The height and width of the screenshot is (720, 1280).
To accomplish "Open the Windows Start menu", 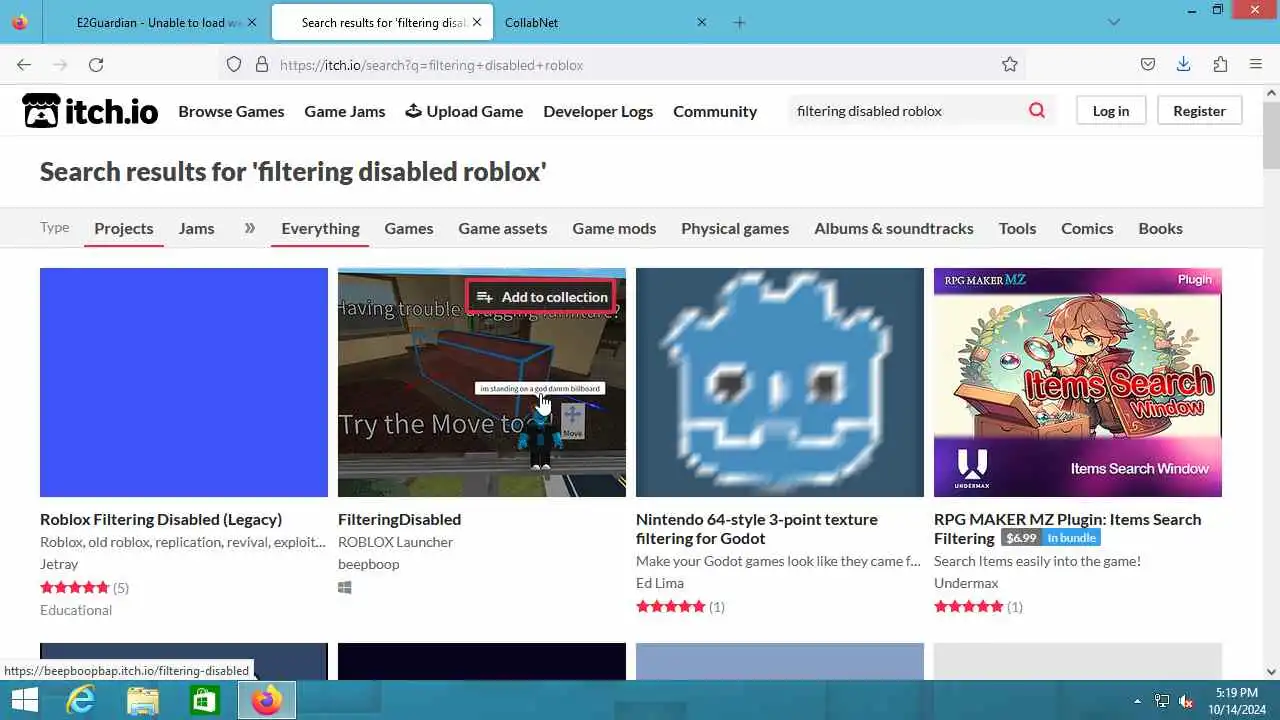I will (24, 700).
